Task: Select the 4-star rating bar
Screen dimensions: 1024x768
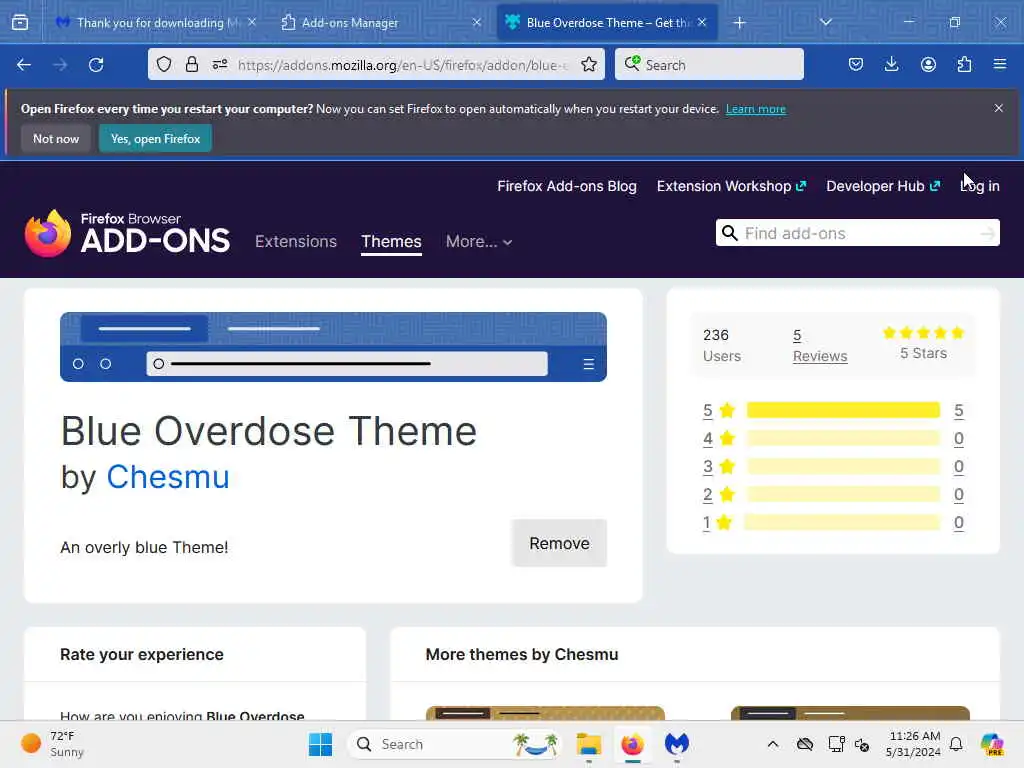Action: click(x=842, y=438)
